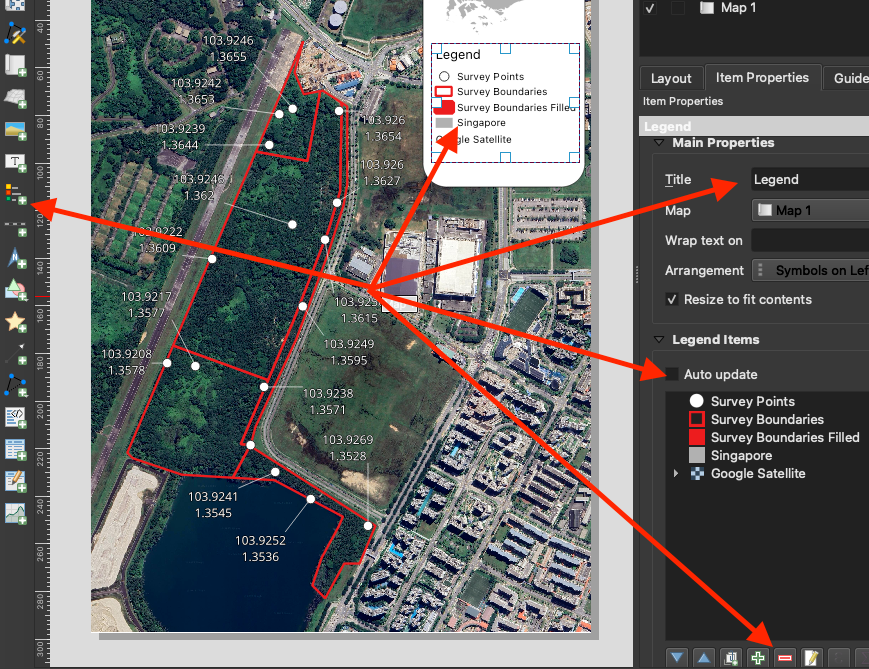Select the Edit Nodes tool
The image size is (869, 669).
15,33
